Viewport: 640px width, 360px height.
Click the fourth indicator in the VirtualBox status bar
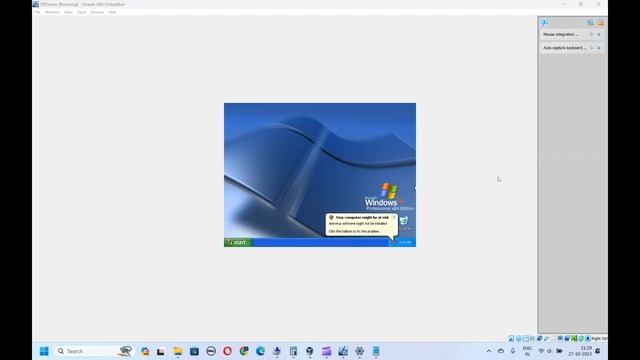coord(533,338)
